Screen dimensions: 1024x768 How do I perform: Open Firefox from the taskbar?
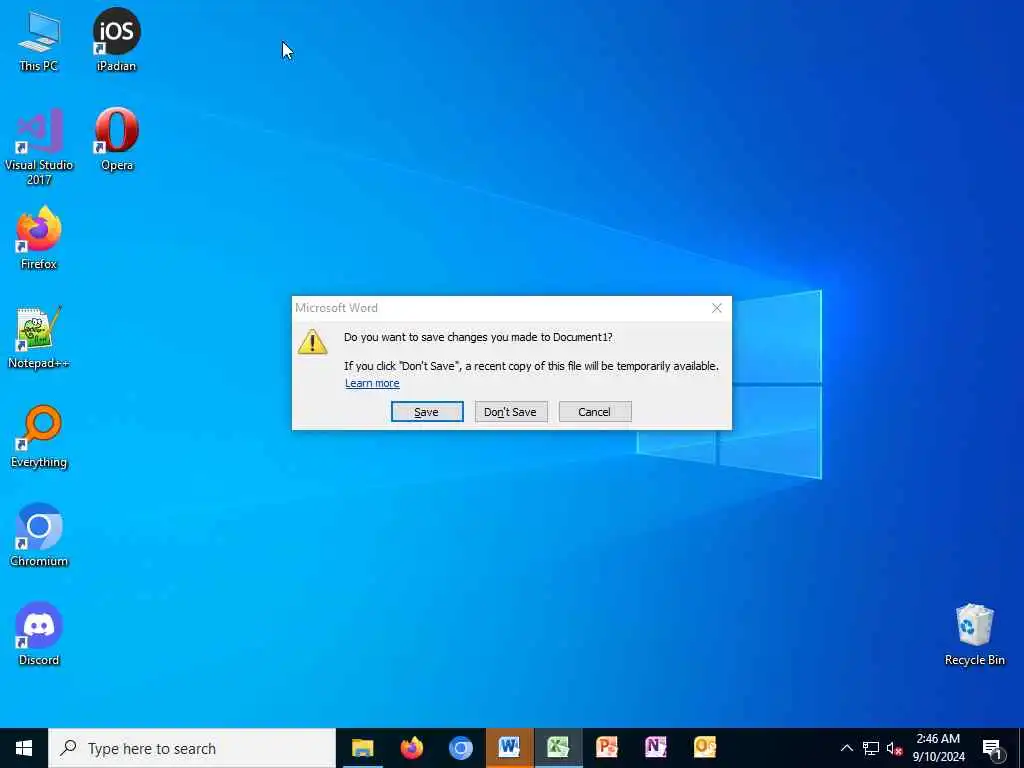(411, 748)
